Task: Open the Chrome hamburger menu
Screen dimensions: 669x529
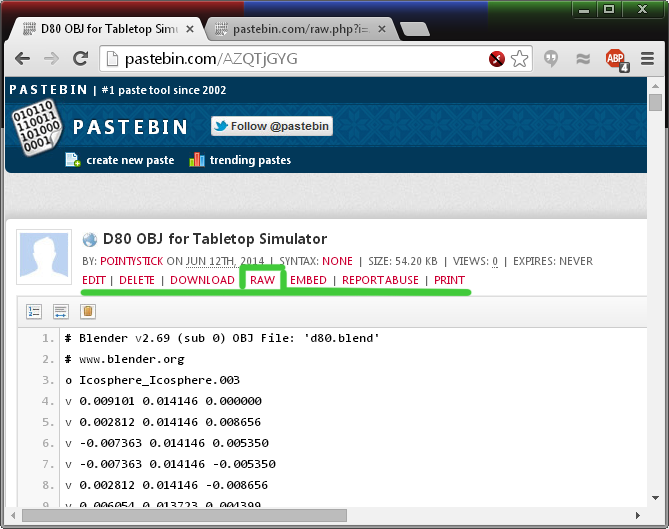Action: (x=647, y=59)
